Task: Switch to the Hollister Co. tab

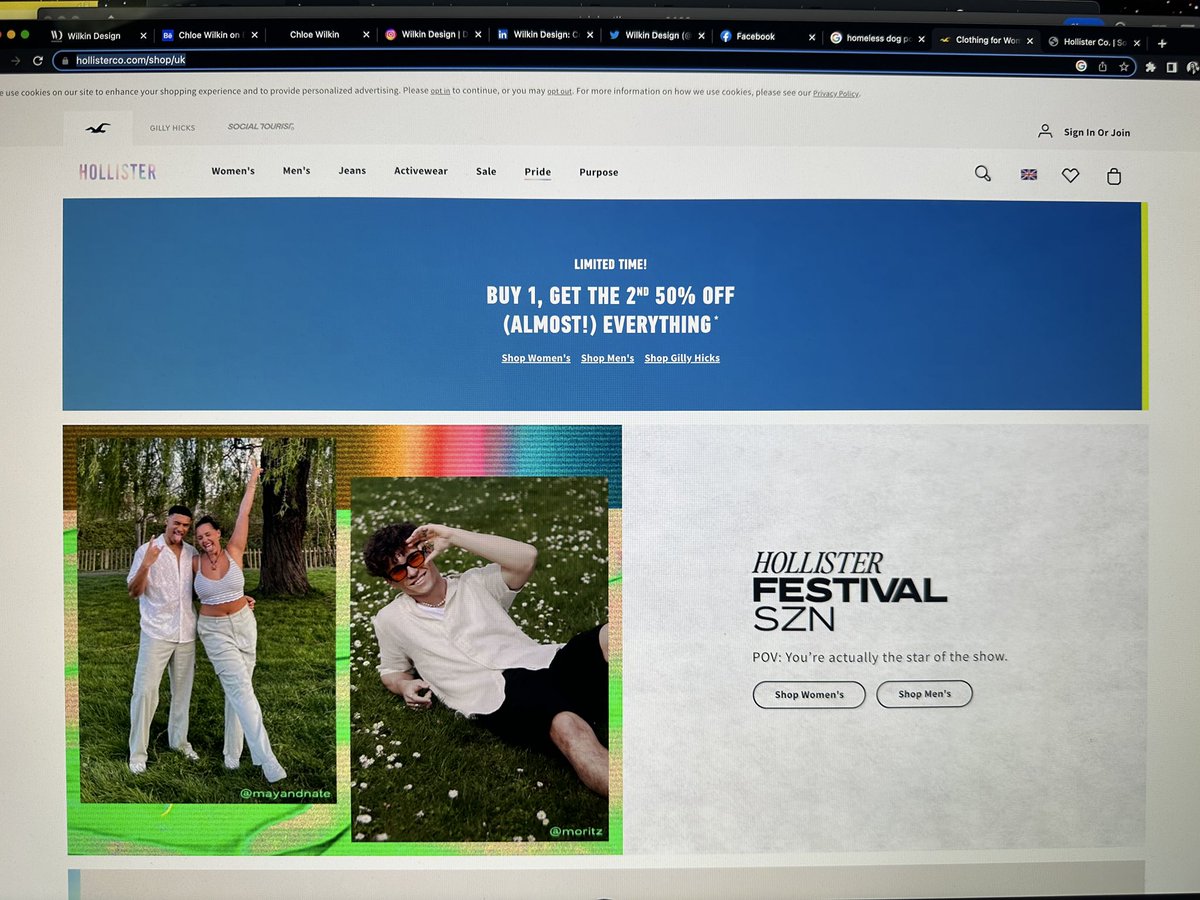Action: (1093, 42)
